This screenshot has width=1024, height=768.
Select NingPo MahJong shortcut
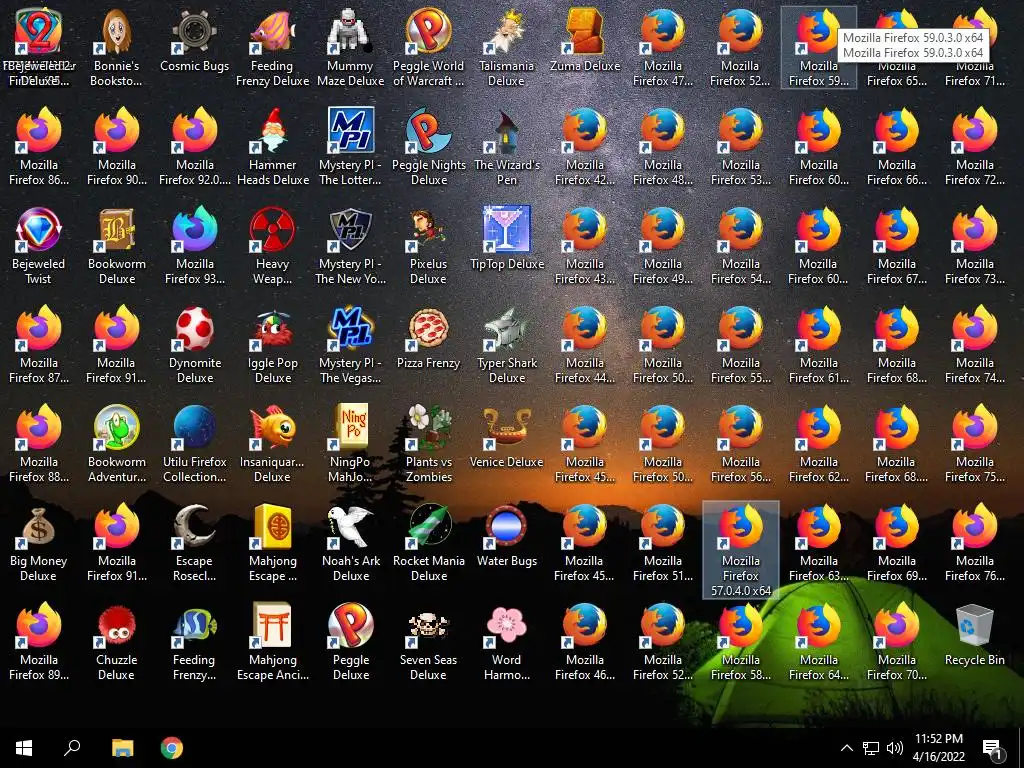click(351, 443)
